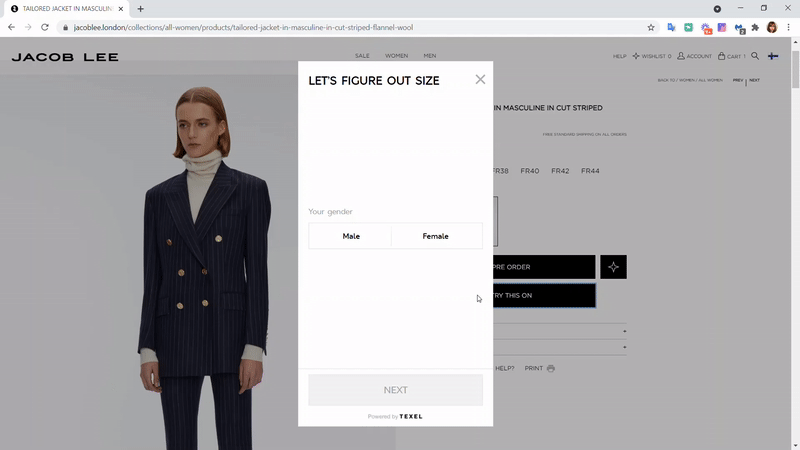Image resolution: width=800 pixels, height=450 pixels.
Task: Open the search magnifier icon
Action: click(755, 56)
